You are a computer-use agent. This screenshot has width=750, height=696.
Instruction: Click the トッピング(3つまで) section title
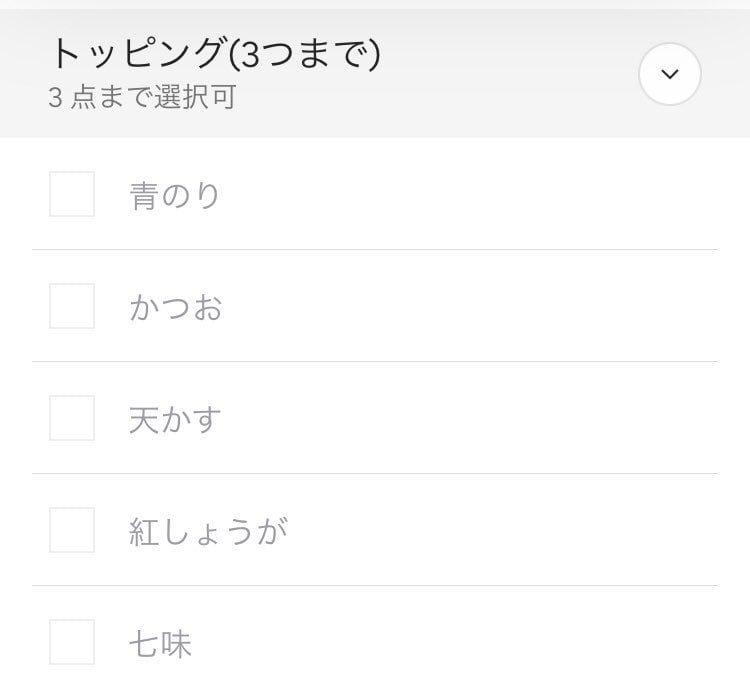(x=215, y=54)
